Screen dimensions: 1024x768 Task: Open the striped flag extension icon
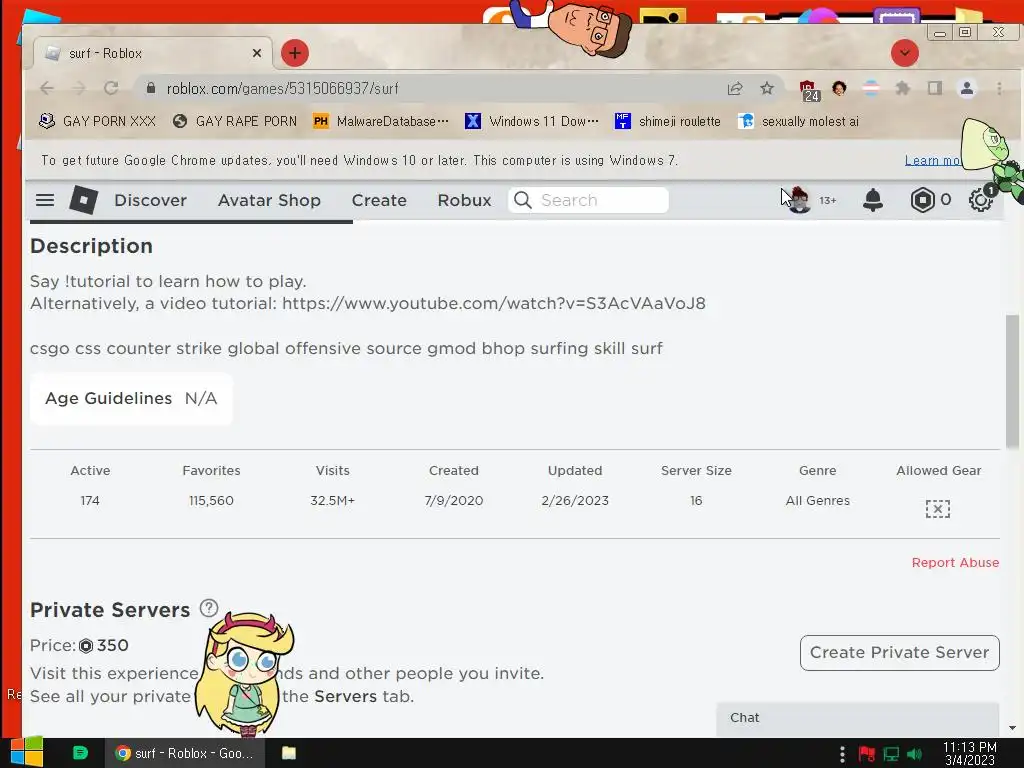click(x=871, y=88)
